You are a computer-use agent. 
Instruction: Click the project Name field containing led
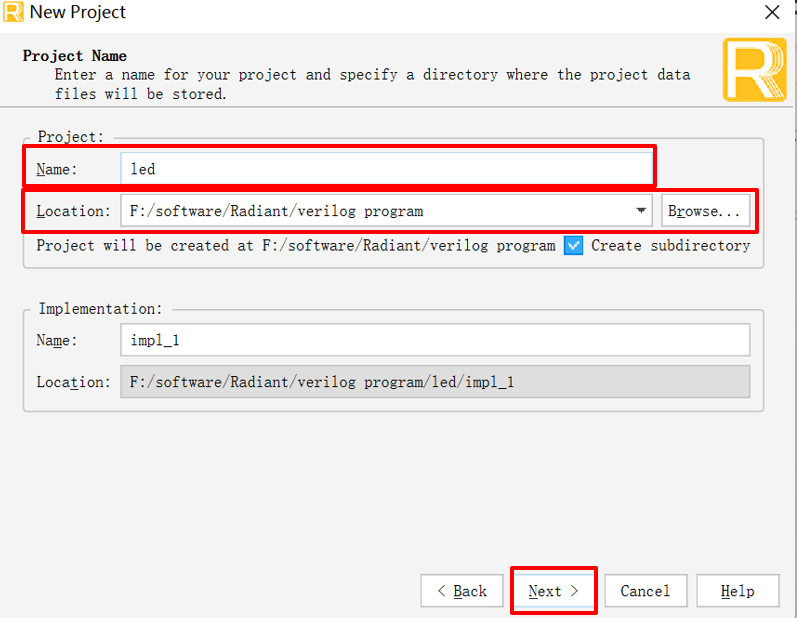(386, 169)
